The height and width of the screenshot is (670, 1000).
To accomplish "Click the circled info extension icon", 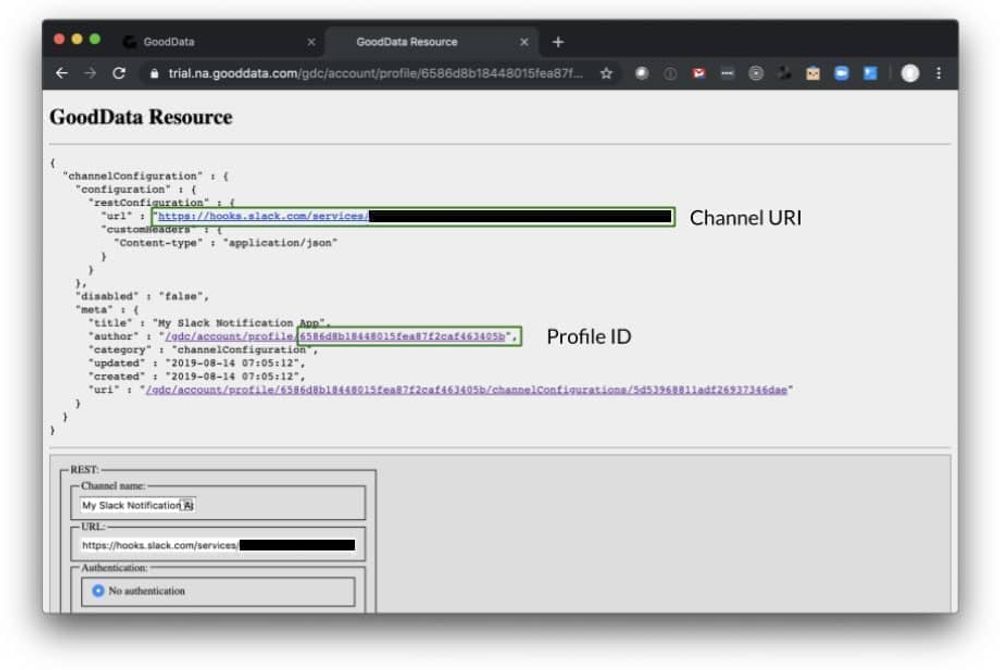I will click(x=670, y=73).
